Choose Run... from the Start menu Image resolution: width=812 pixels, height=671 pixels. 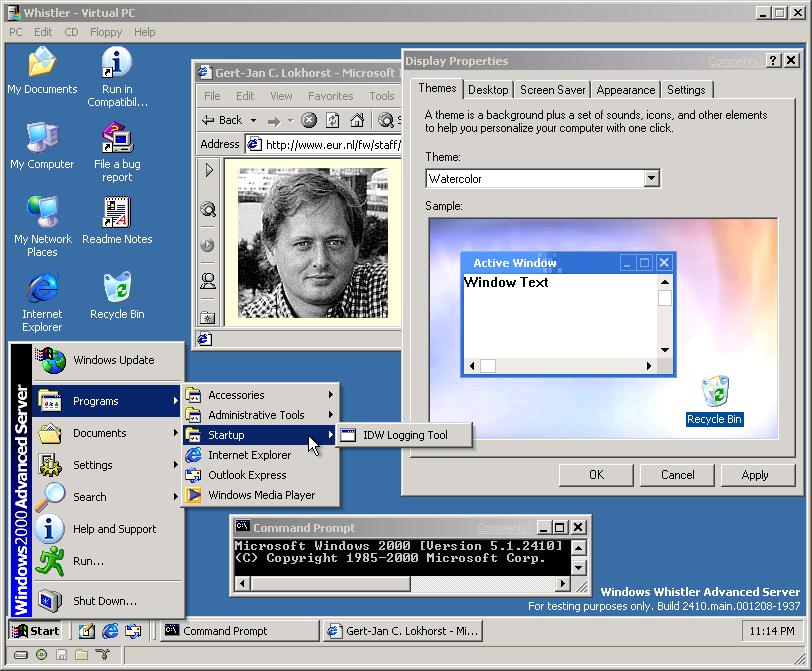tap(108, 561)
